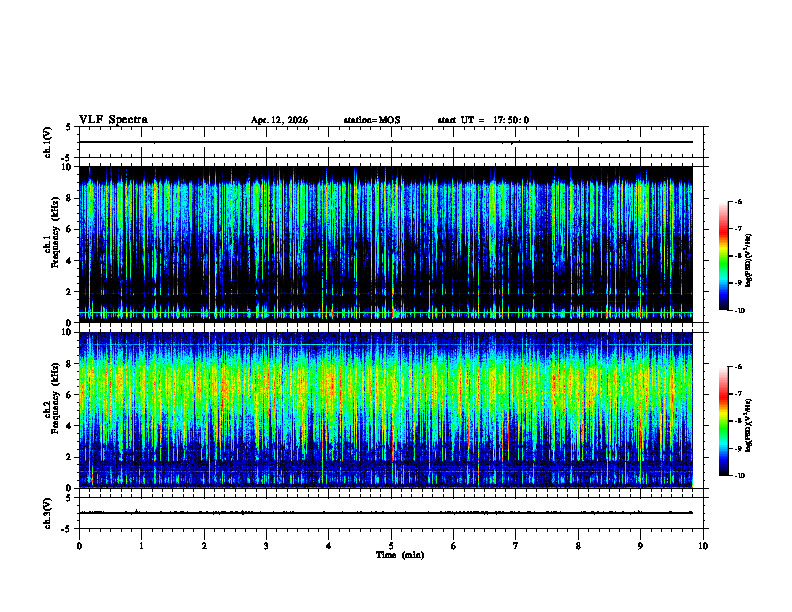Screen dimensions: 792x612
Task: Click time axis tick label "9"
Action: (640, 546)
